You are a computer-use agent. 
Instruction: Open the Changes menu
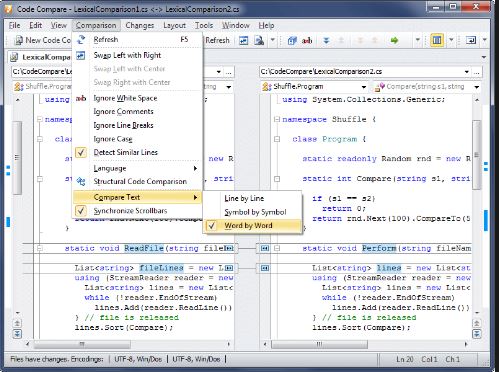click(x=140, y=25)
